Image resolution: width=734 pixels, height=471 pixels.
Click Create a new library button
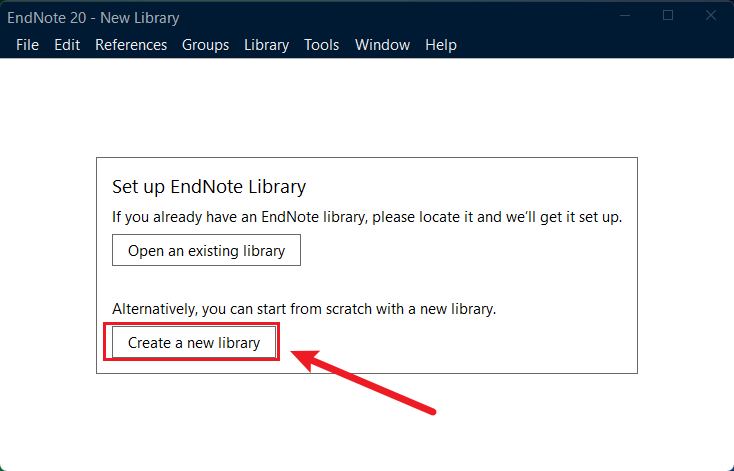tap(194, 342)
